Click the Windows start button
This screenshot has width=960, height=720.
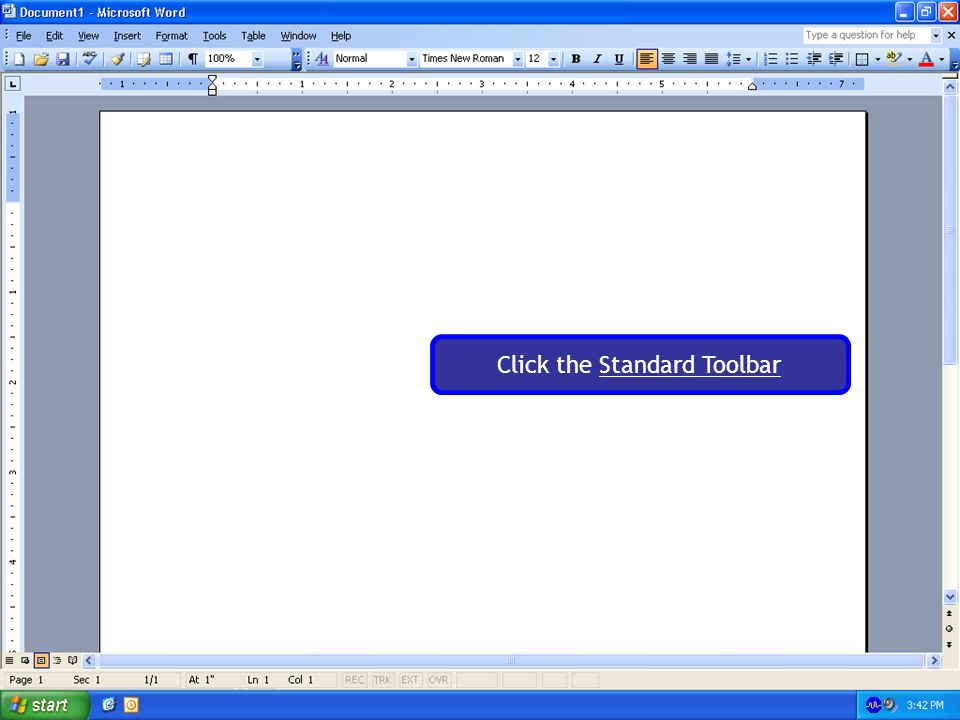pyautogui.click(x=45, y=705)
